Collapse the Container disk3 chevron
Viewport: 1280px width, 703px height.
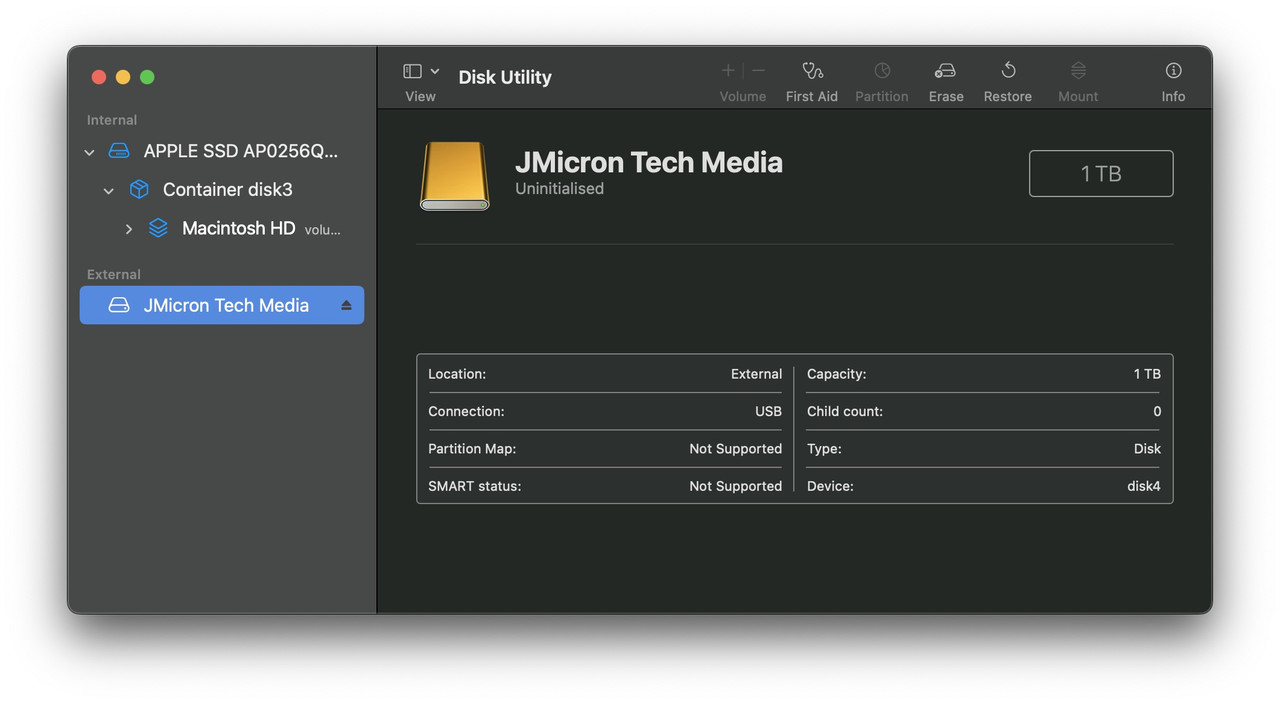(x=109, y=190)
